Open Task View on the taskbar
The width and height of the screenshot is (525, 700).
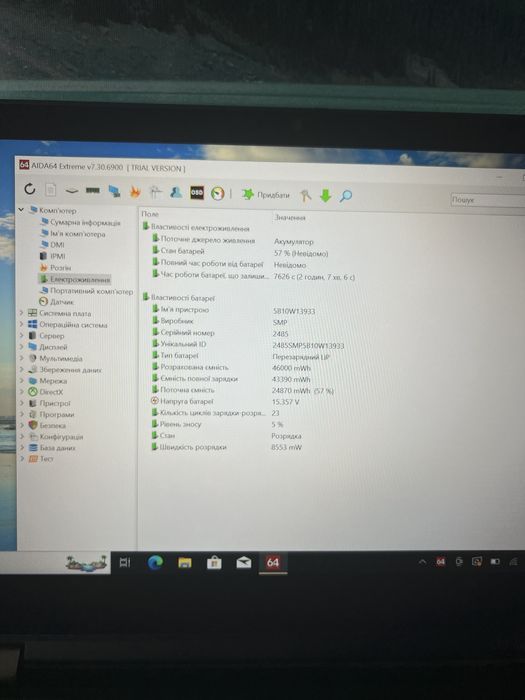pyautogui.click(x=125, y=562)
